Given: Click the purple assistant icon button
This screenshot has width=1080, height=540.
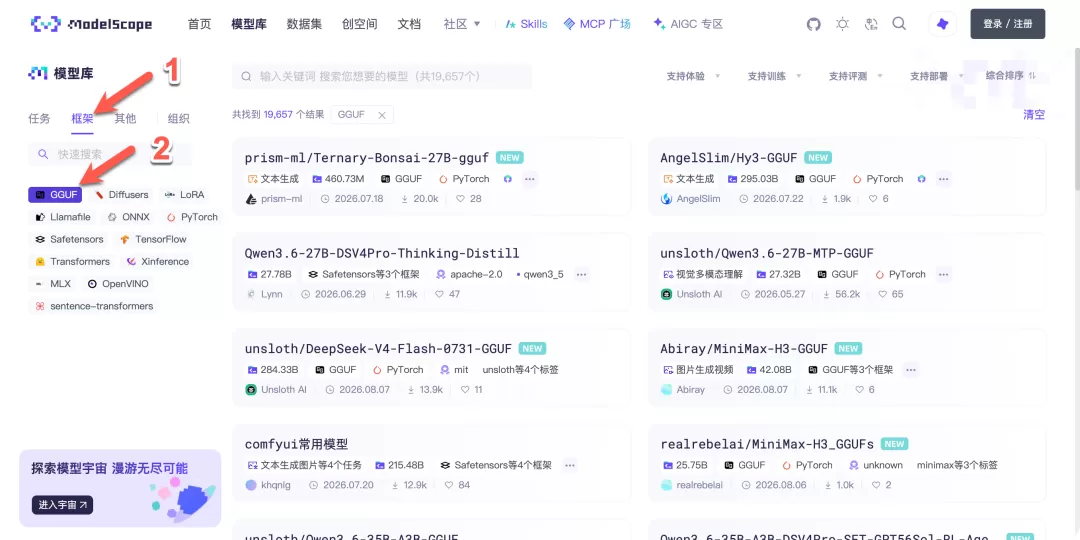Looking at the screenshot, I should pos(942,24).
